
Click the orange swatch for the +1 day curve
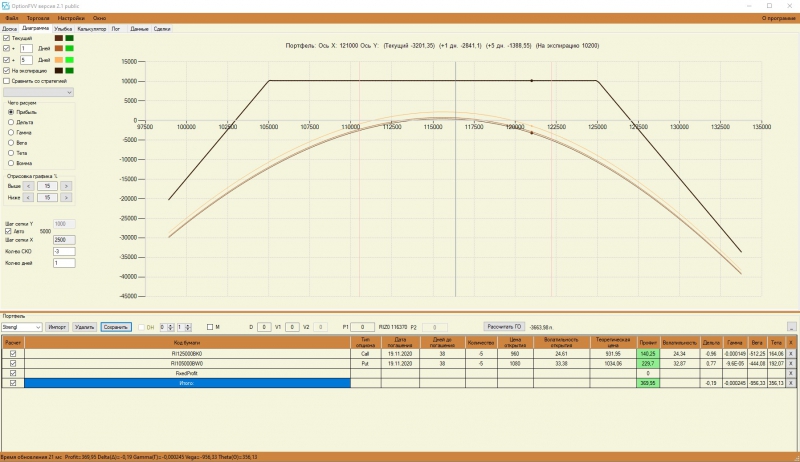coord(59,48)
